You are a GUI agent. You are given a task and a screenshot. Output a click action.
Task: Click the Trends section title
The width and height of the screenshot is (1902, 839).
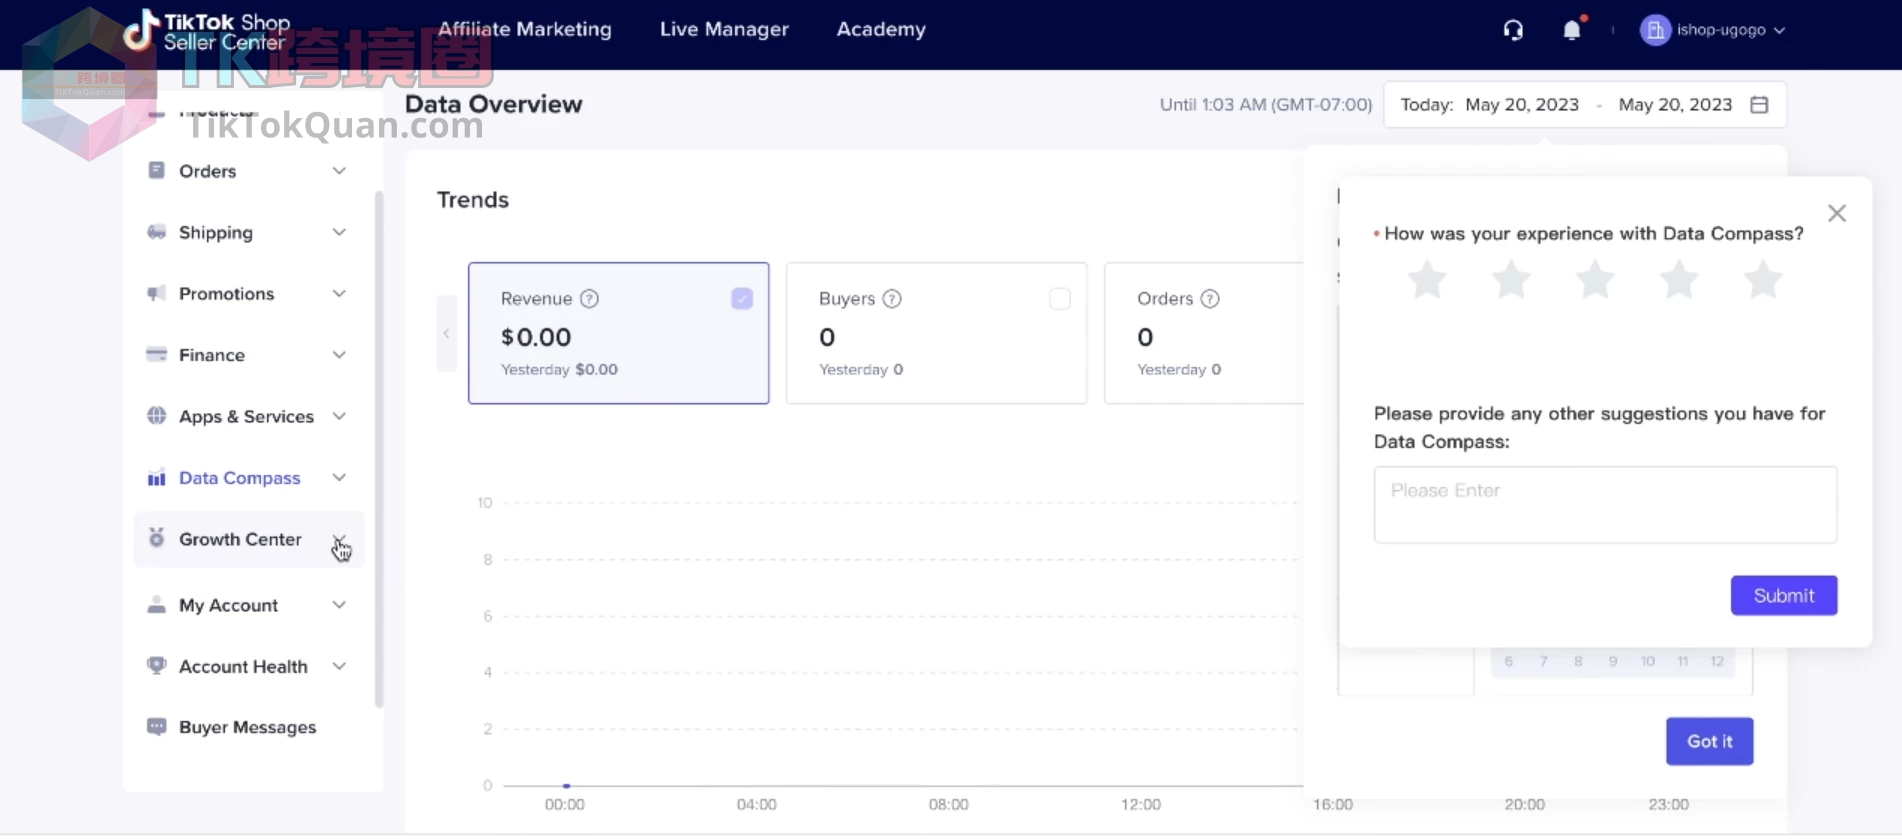(x=473, y=200)
